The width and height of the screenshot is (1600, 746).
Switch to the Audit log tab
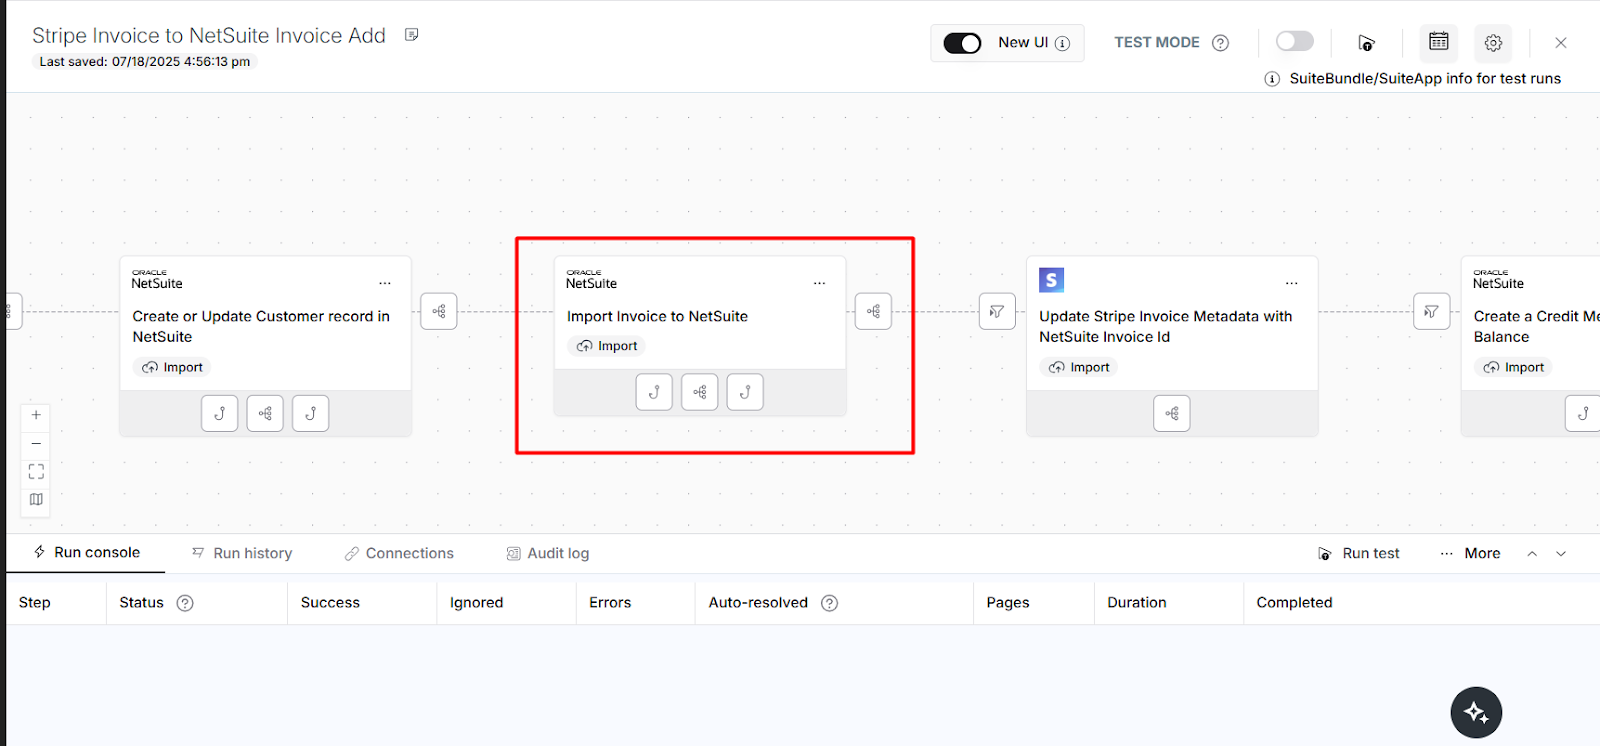[548, 553]
